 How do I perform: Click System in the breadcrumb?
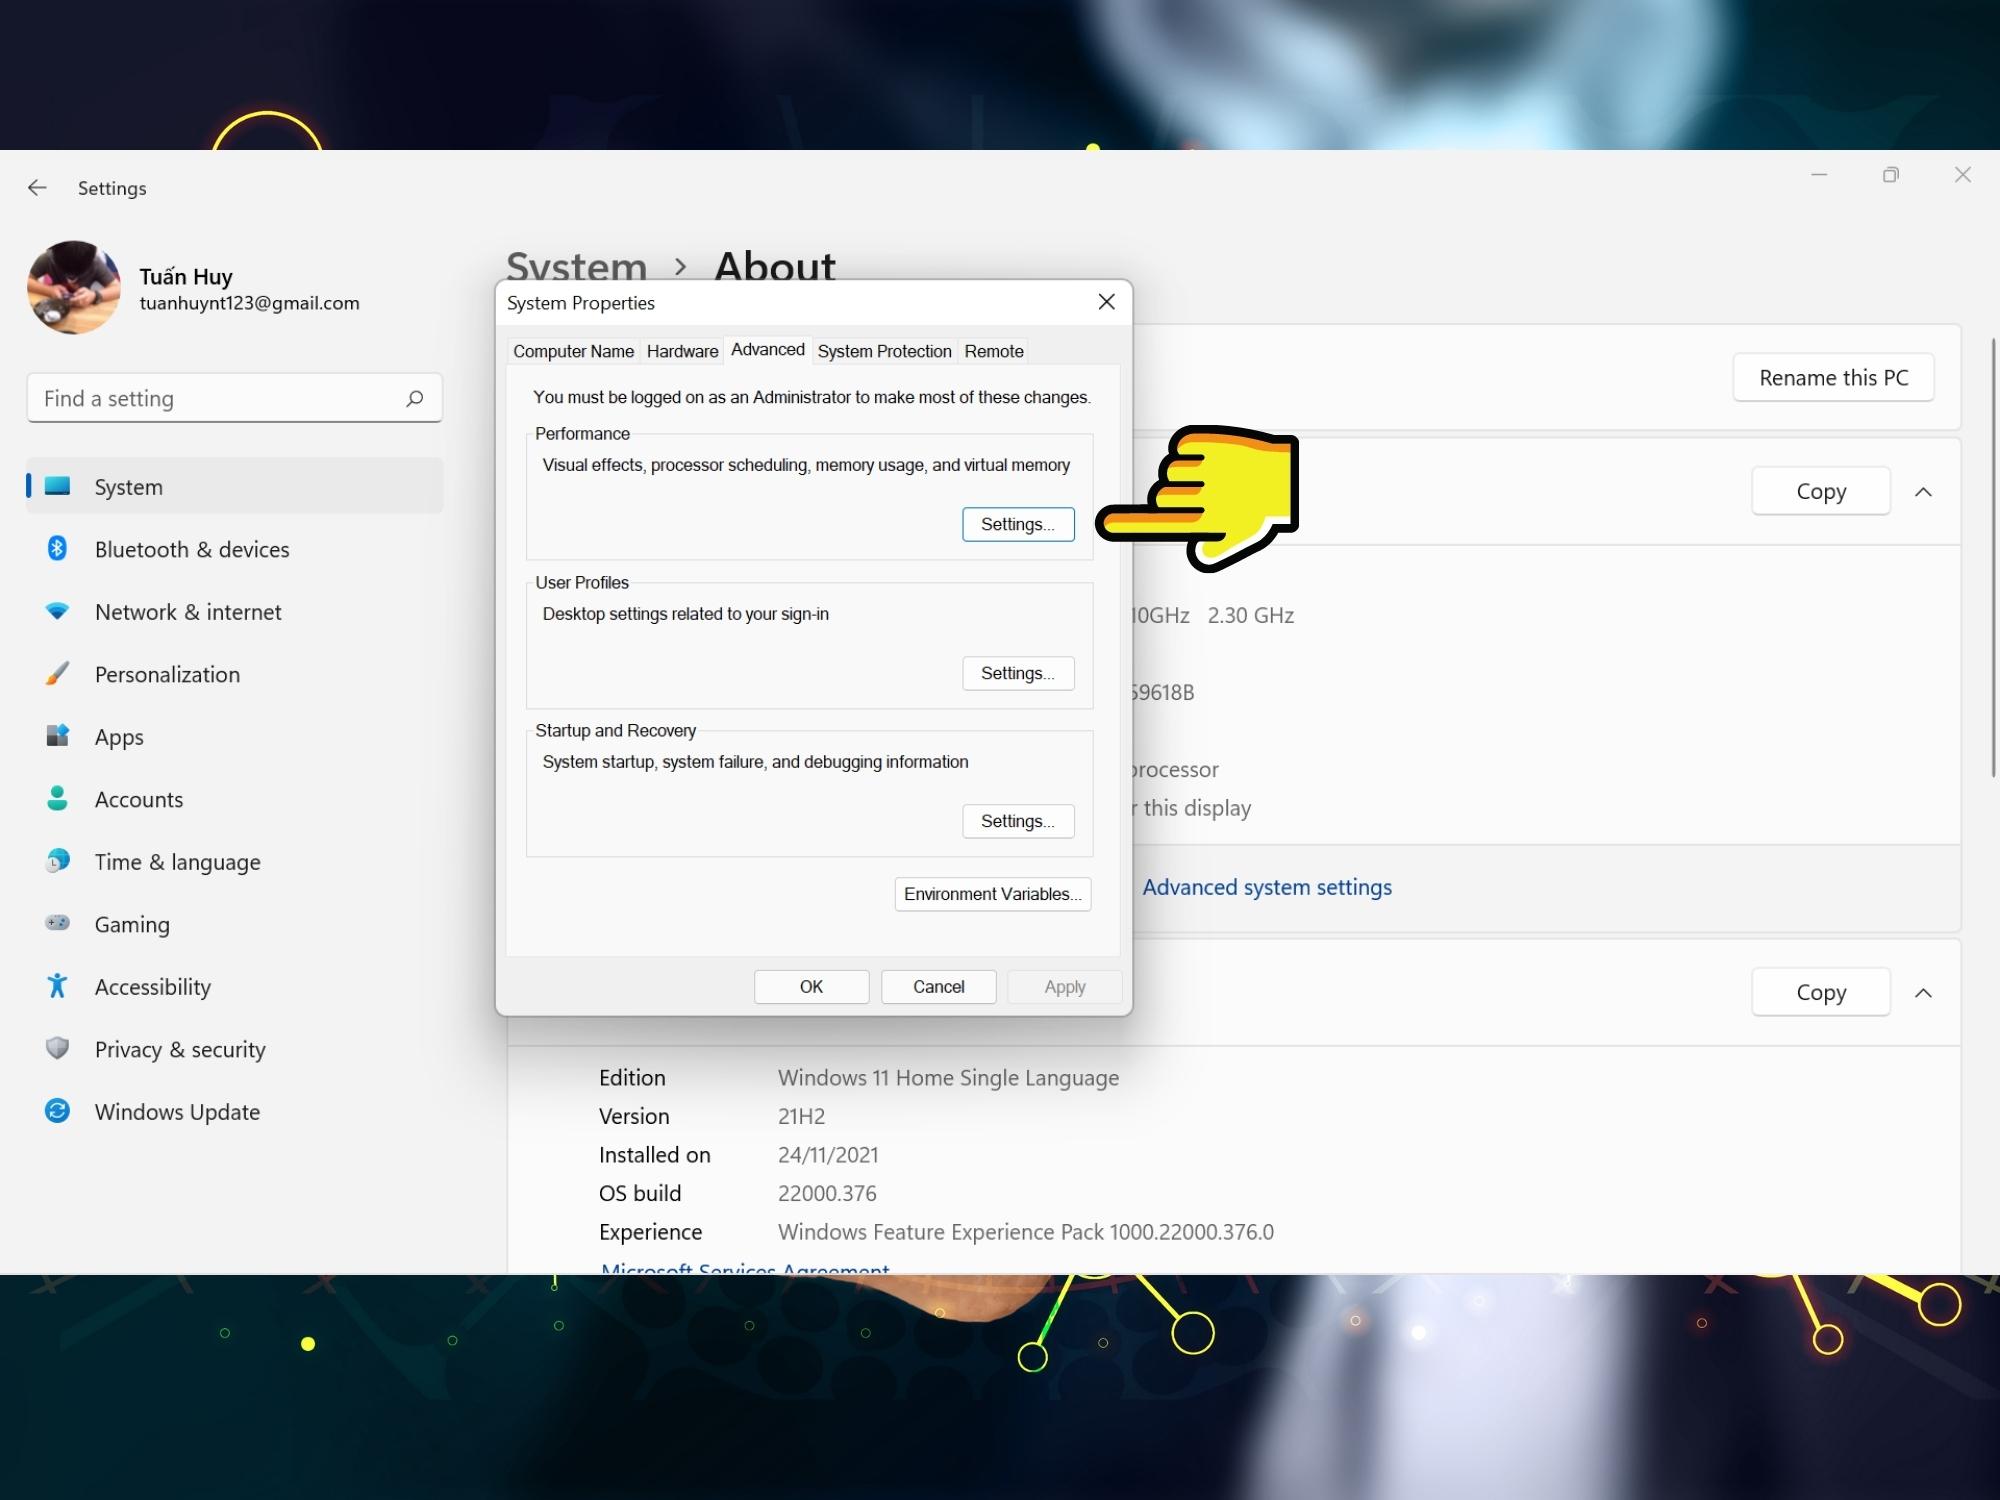[x=577, y=266]
